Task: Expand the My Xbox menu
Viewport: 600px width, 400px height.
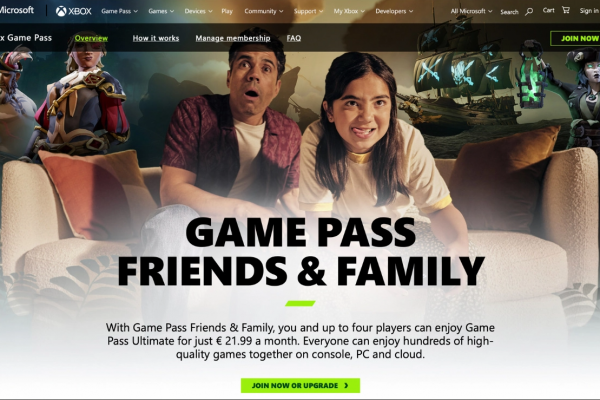Action: [349, 11]
